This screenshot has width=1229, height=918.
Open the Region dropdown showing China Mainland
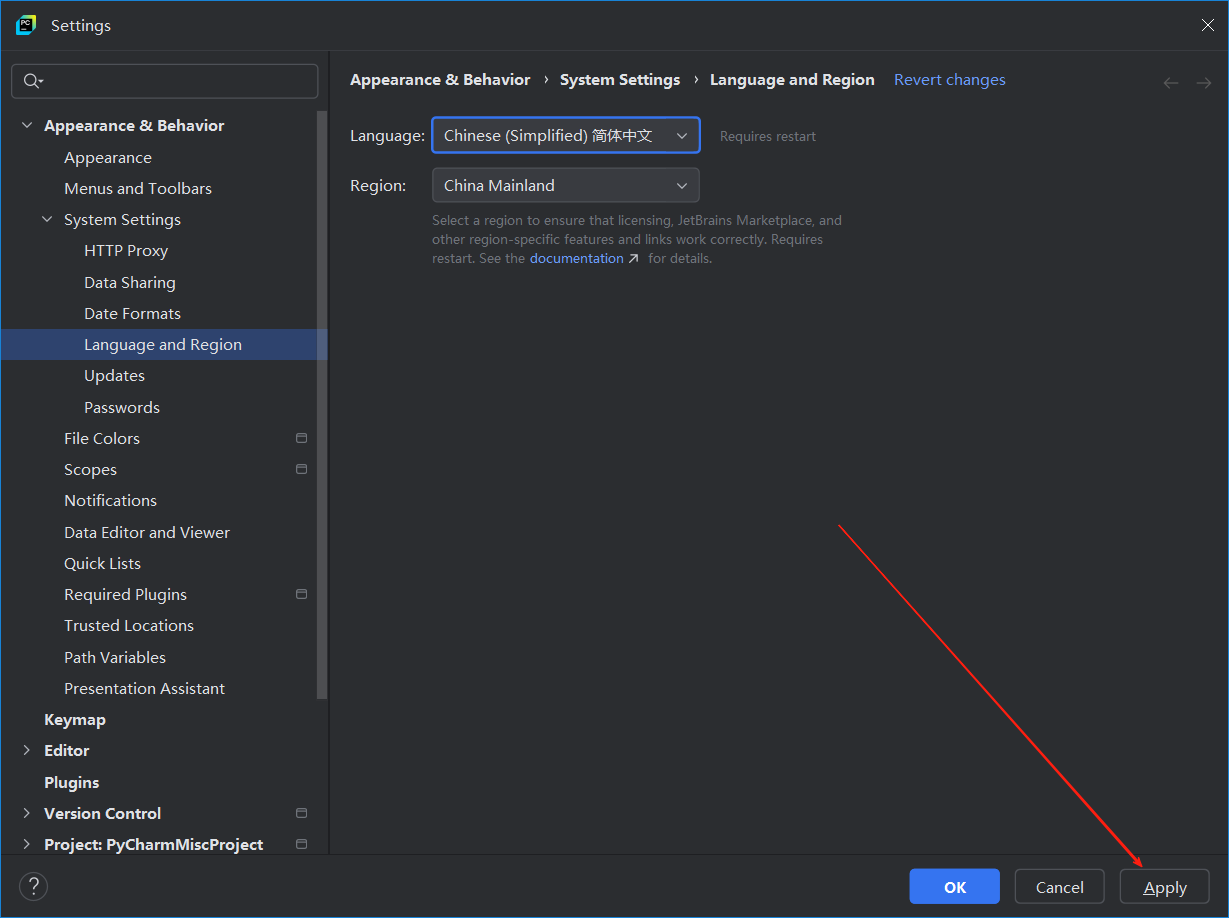click(566, 185)
